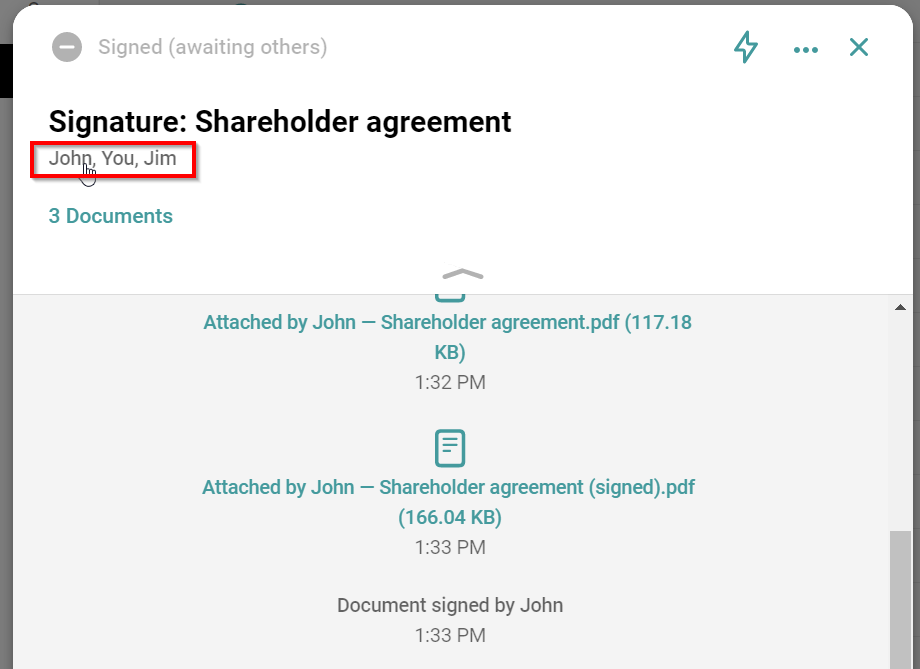Click the activity list scrollbar thumb

coord(900,600)
